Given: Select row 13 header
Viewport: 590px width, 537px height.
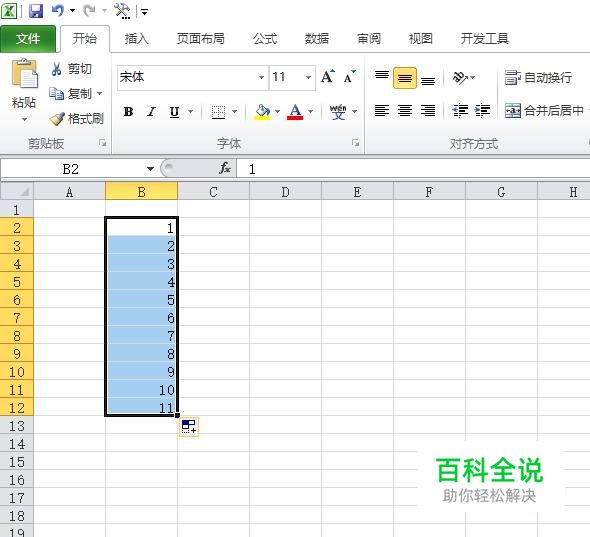Looking at the screenshot, I should coord(17,426).
